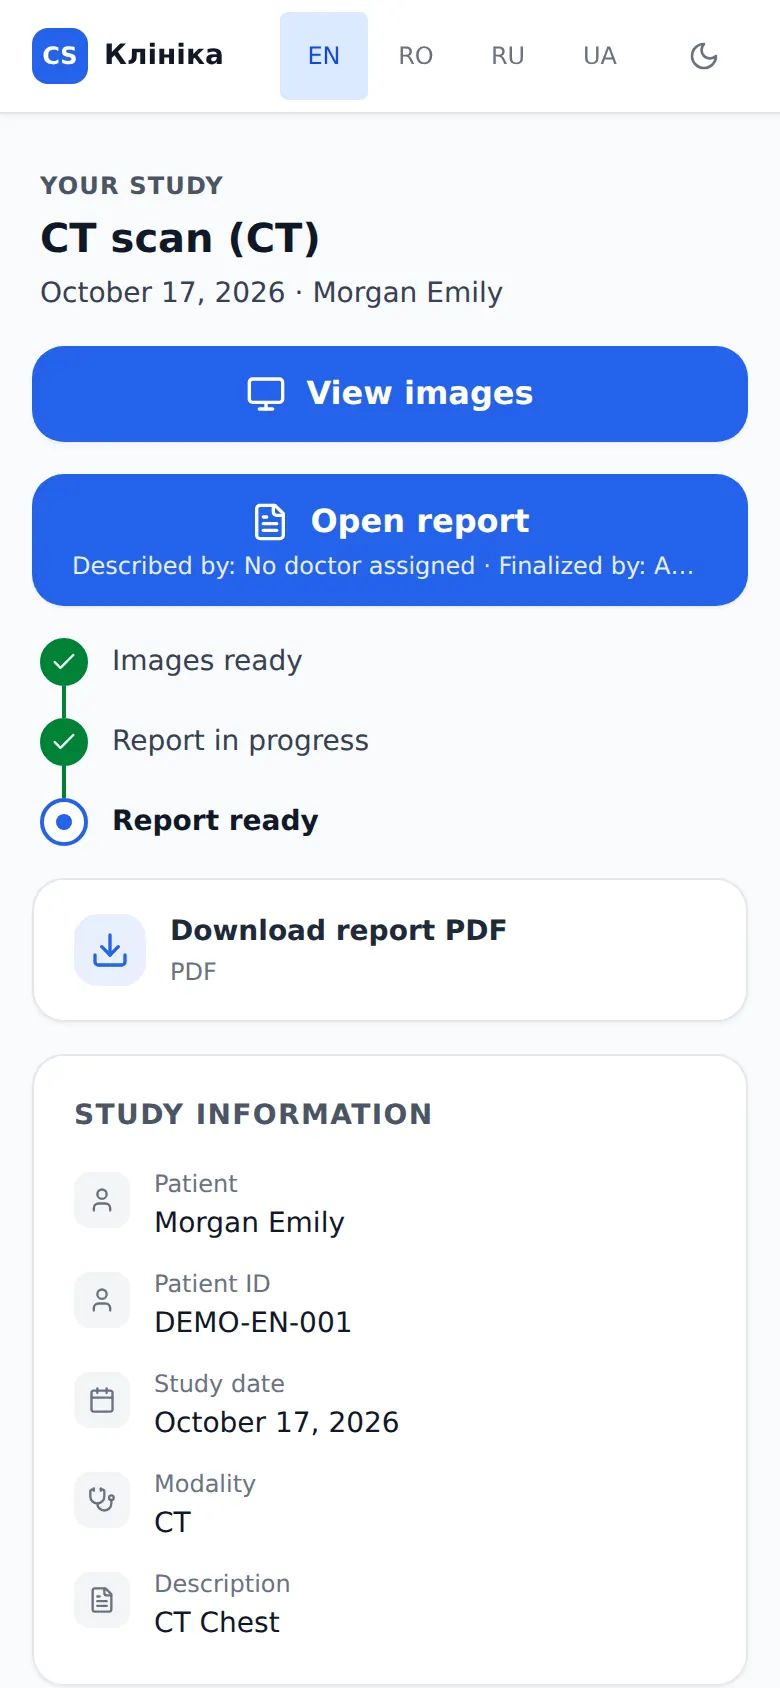Toggle dark mode with the moon icon
The height and width of the screenshot is (1688, 780).
(704, 56)
